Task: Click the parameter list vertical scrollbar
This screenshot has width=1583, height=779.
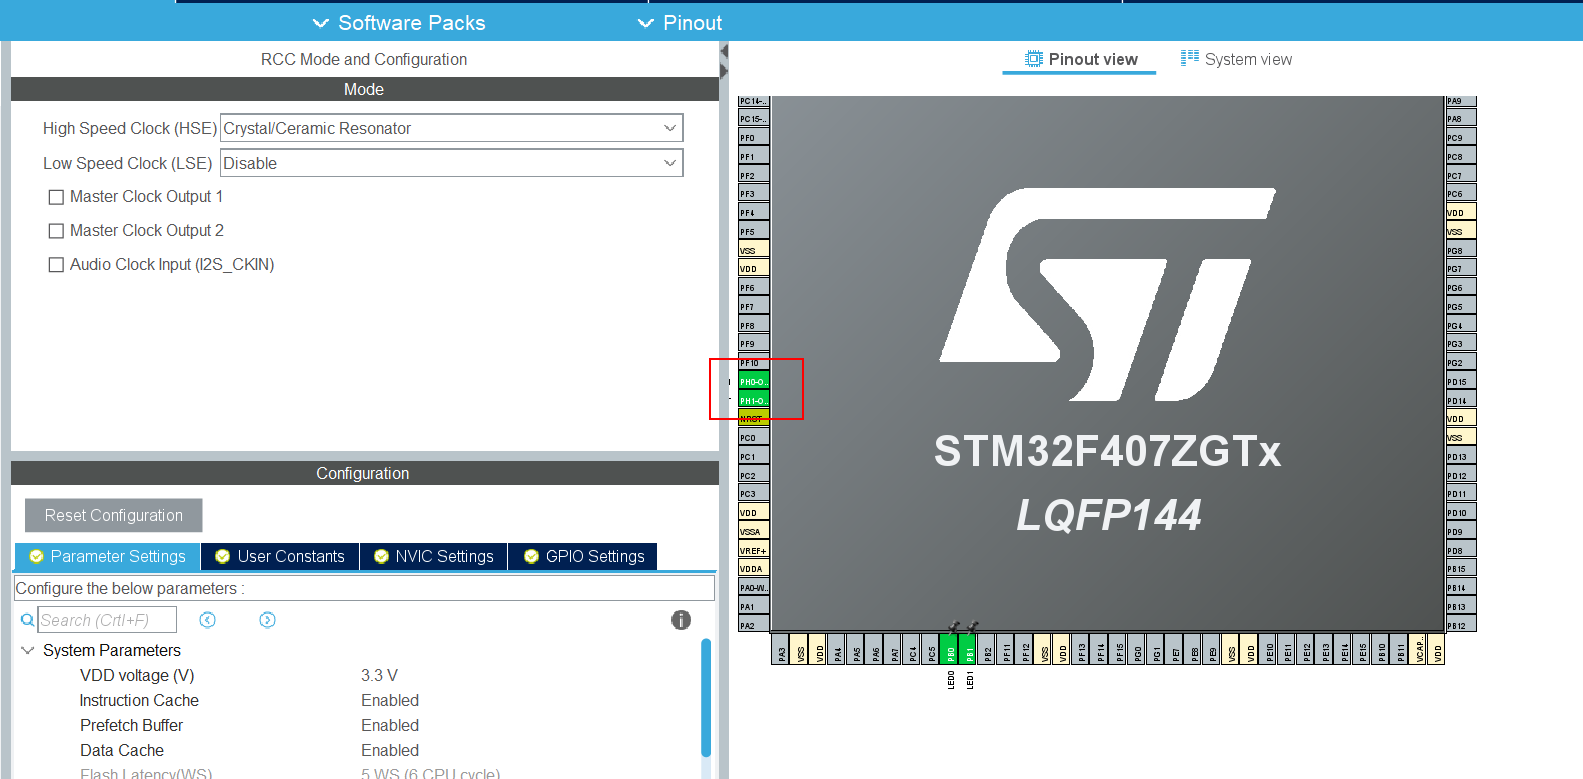Action: [x=706, y=698]
